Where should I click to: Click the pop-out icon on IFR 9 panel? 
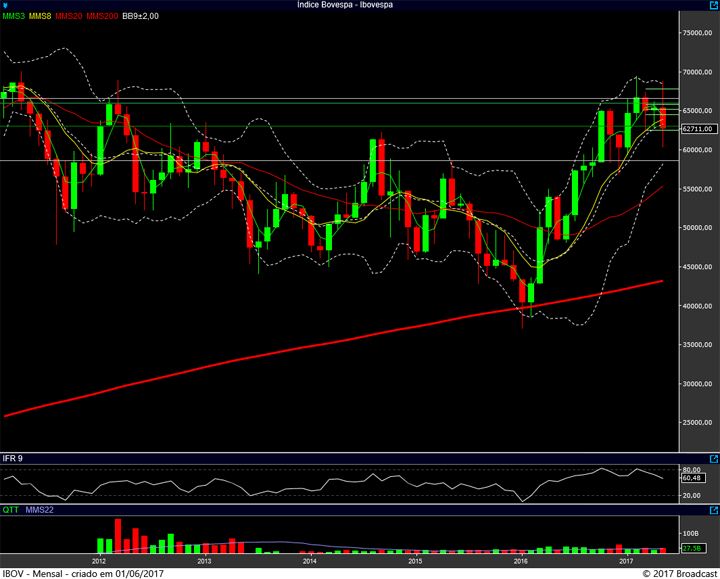click(712, 458)
